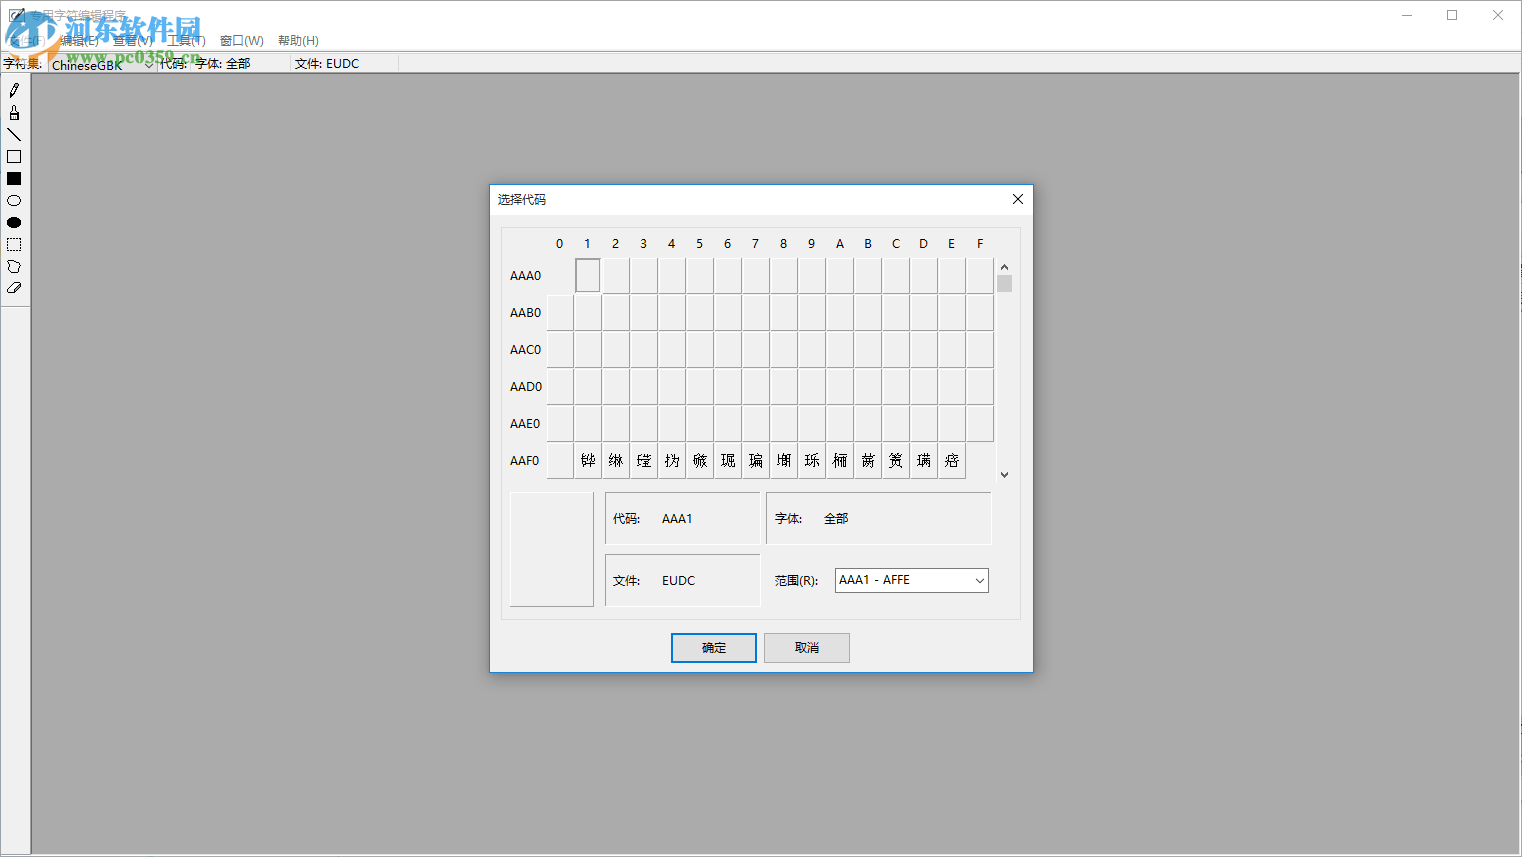Image resolution: width=1522 pixels, height=857 pixels.
Task: Click the 字体: 全部 field in dialog
Action: coord(879,518)
